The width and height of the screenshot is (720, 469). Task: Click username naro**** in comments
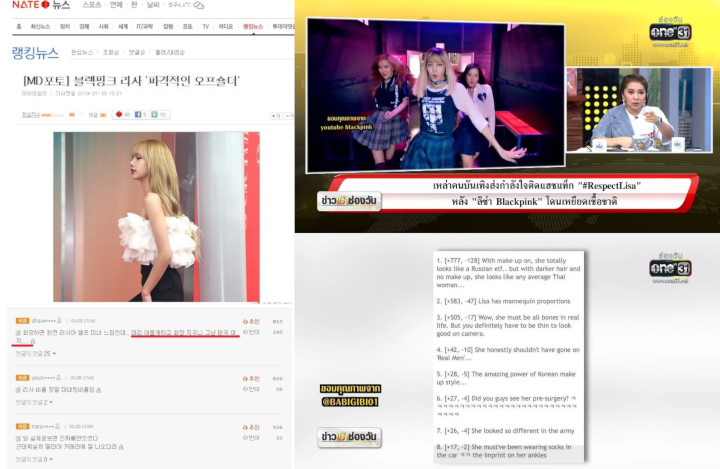[x=43, y=427]
